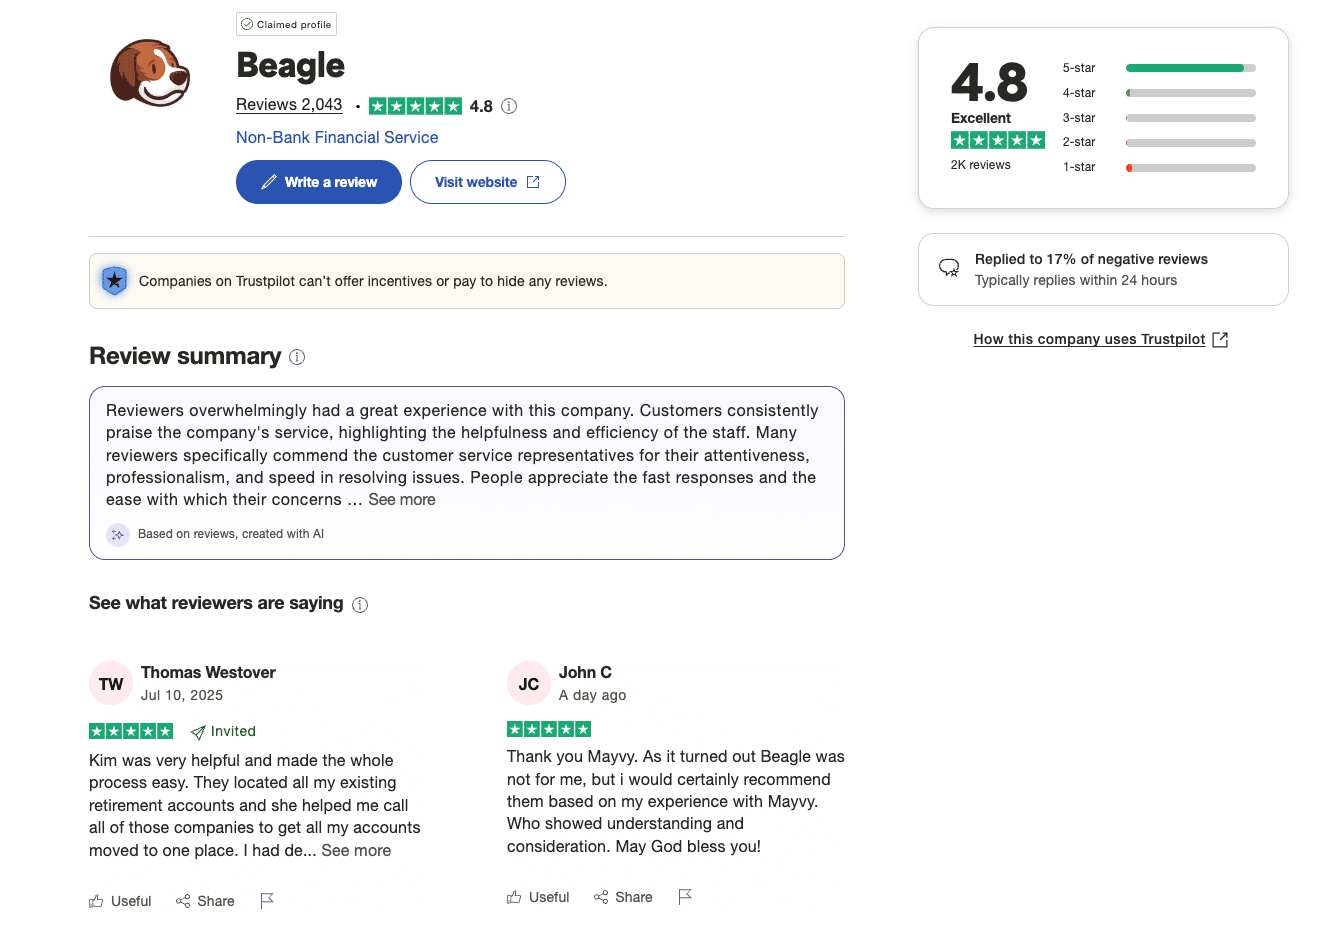Click the Jul 10, 2025 review date
The height and width of the screenshot is (927, 1336).
point(182,696)
